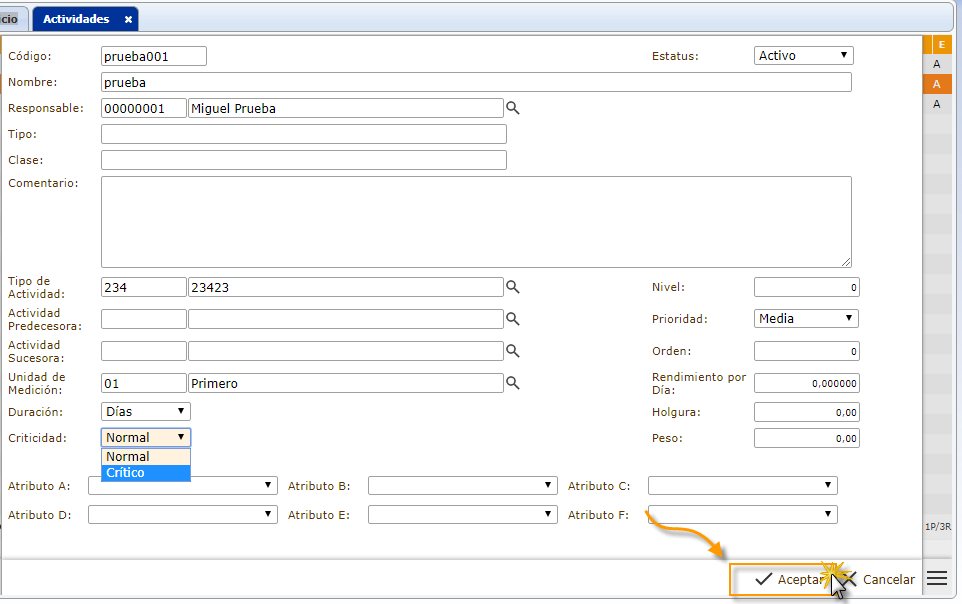Close the Actividades tab with x
962x604 pixels.
click(128, 19)
